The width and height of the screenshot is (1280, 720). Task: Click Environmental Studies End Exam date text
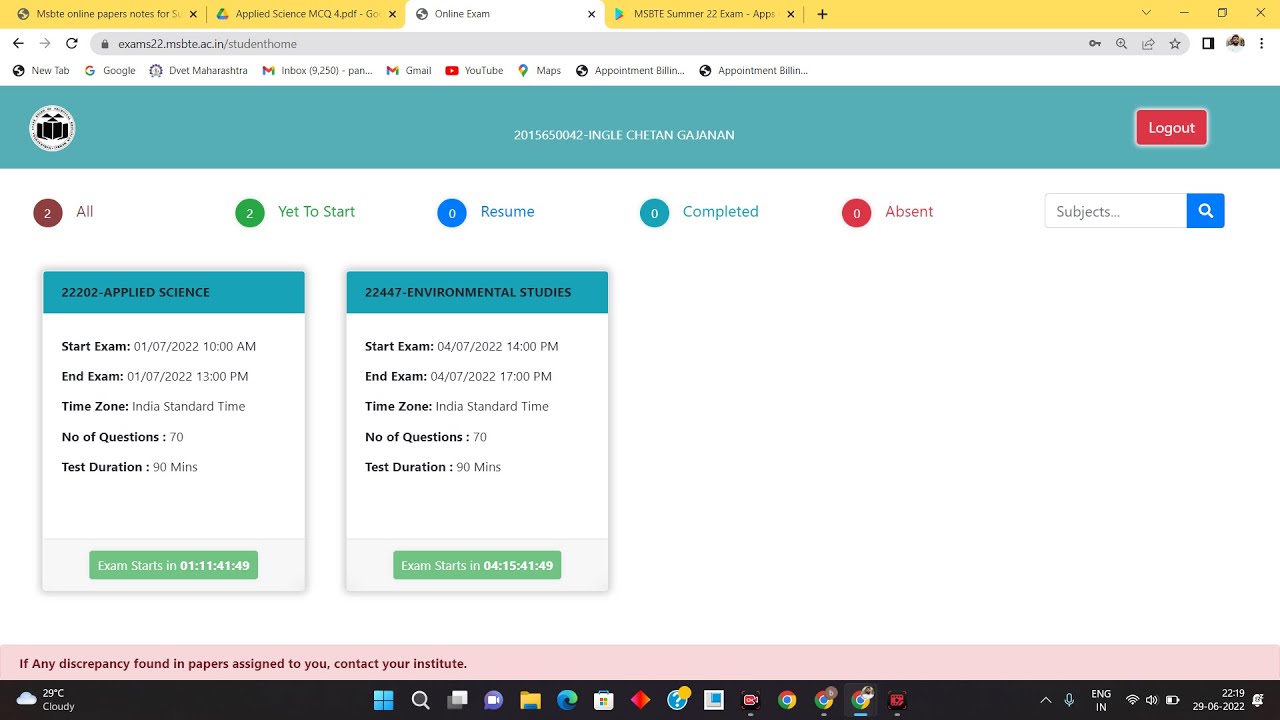click(x=491, y=376)
